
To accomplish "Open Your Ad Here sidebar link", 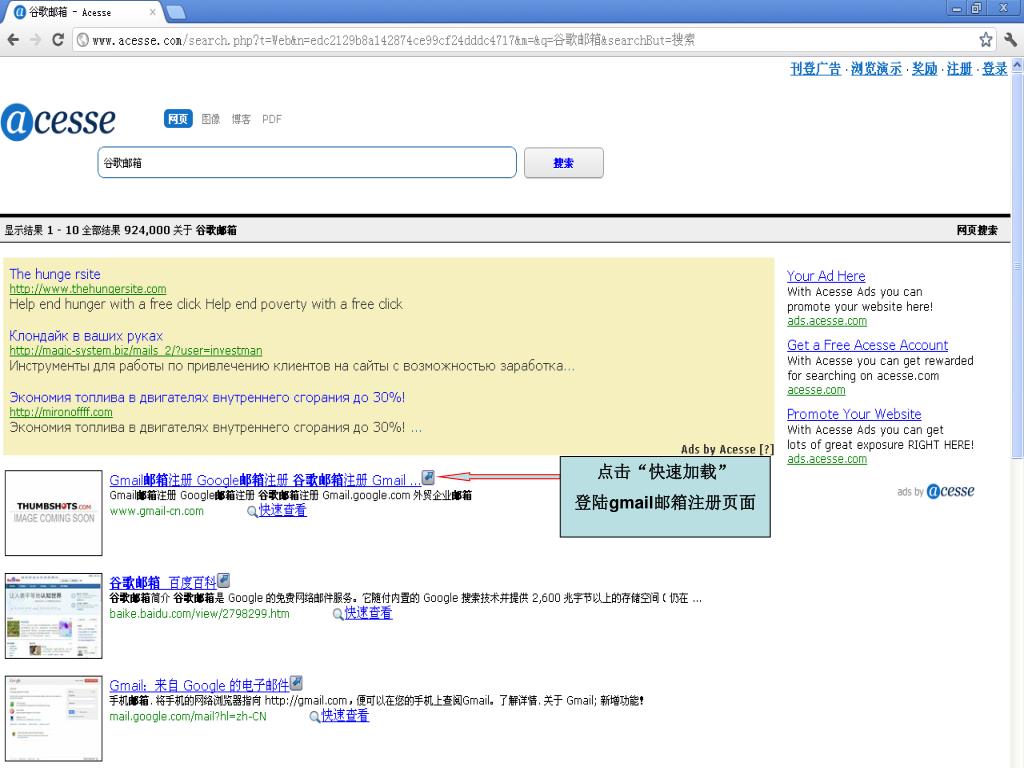I will tap(826, 276).
